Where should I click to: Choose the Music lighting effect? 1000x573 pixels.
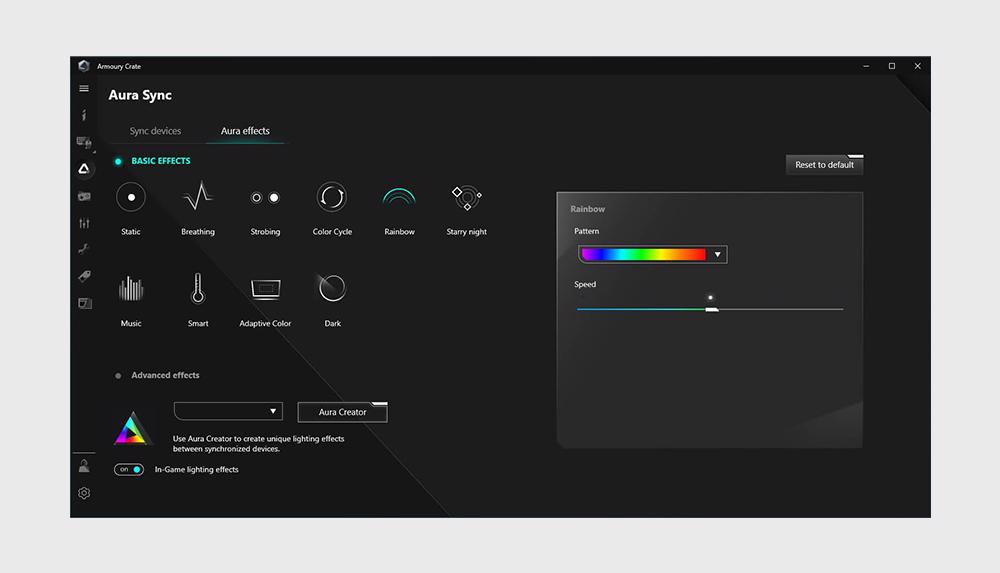[x=131, y=290]
